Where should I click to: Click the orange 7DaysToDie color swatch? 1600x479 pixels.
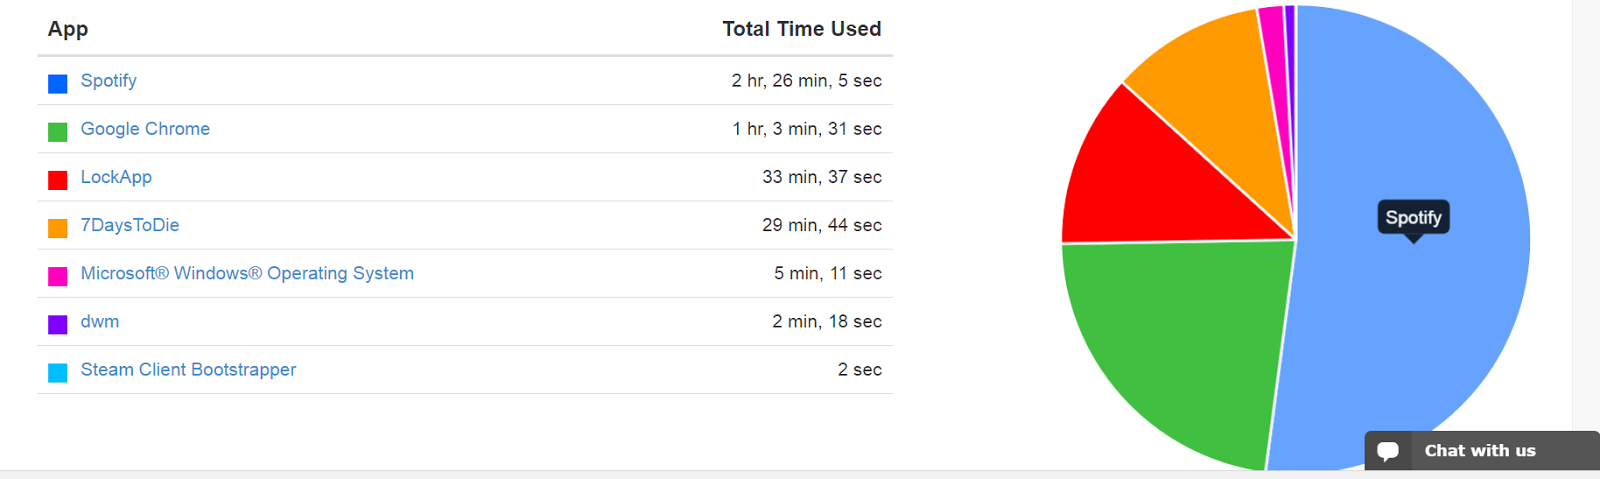[x=58, y=228]
